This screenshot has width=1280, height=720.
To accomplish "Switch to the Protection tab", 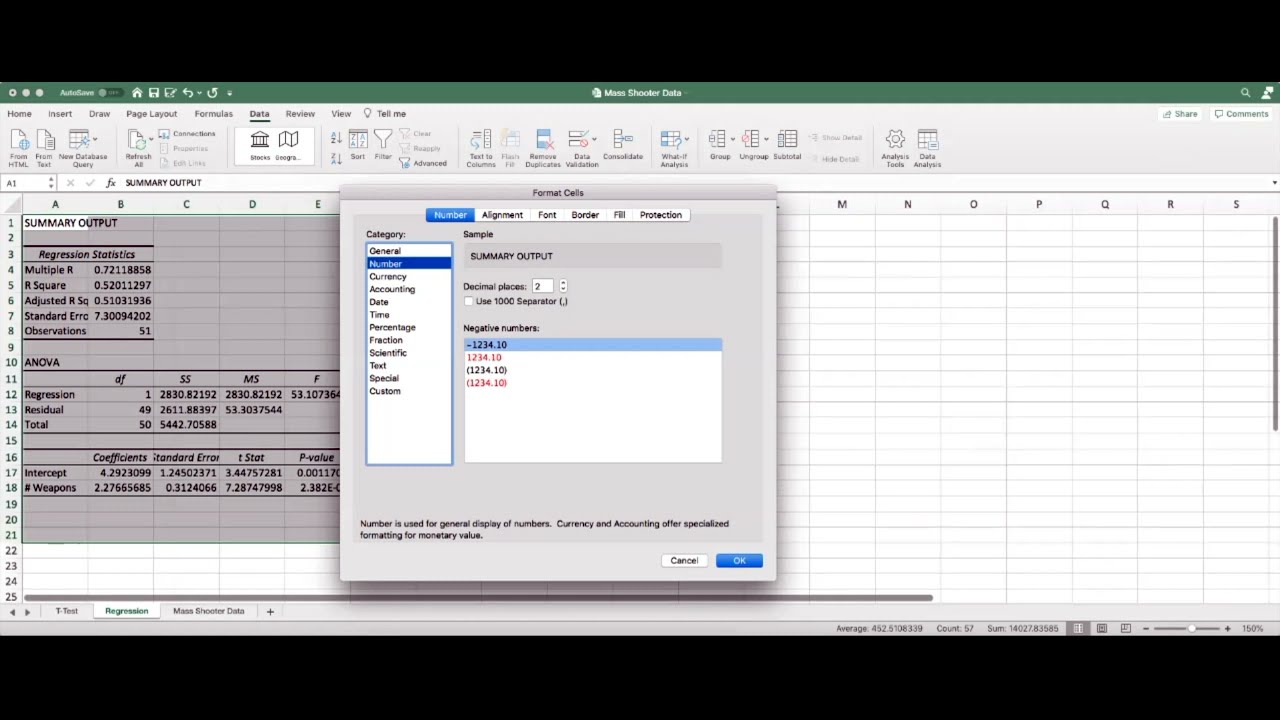I will click(661, 215).
